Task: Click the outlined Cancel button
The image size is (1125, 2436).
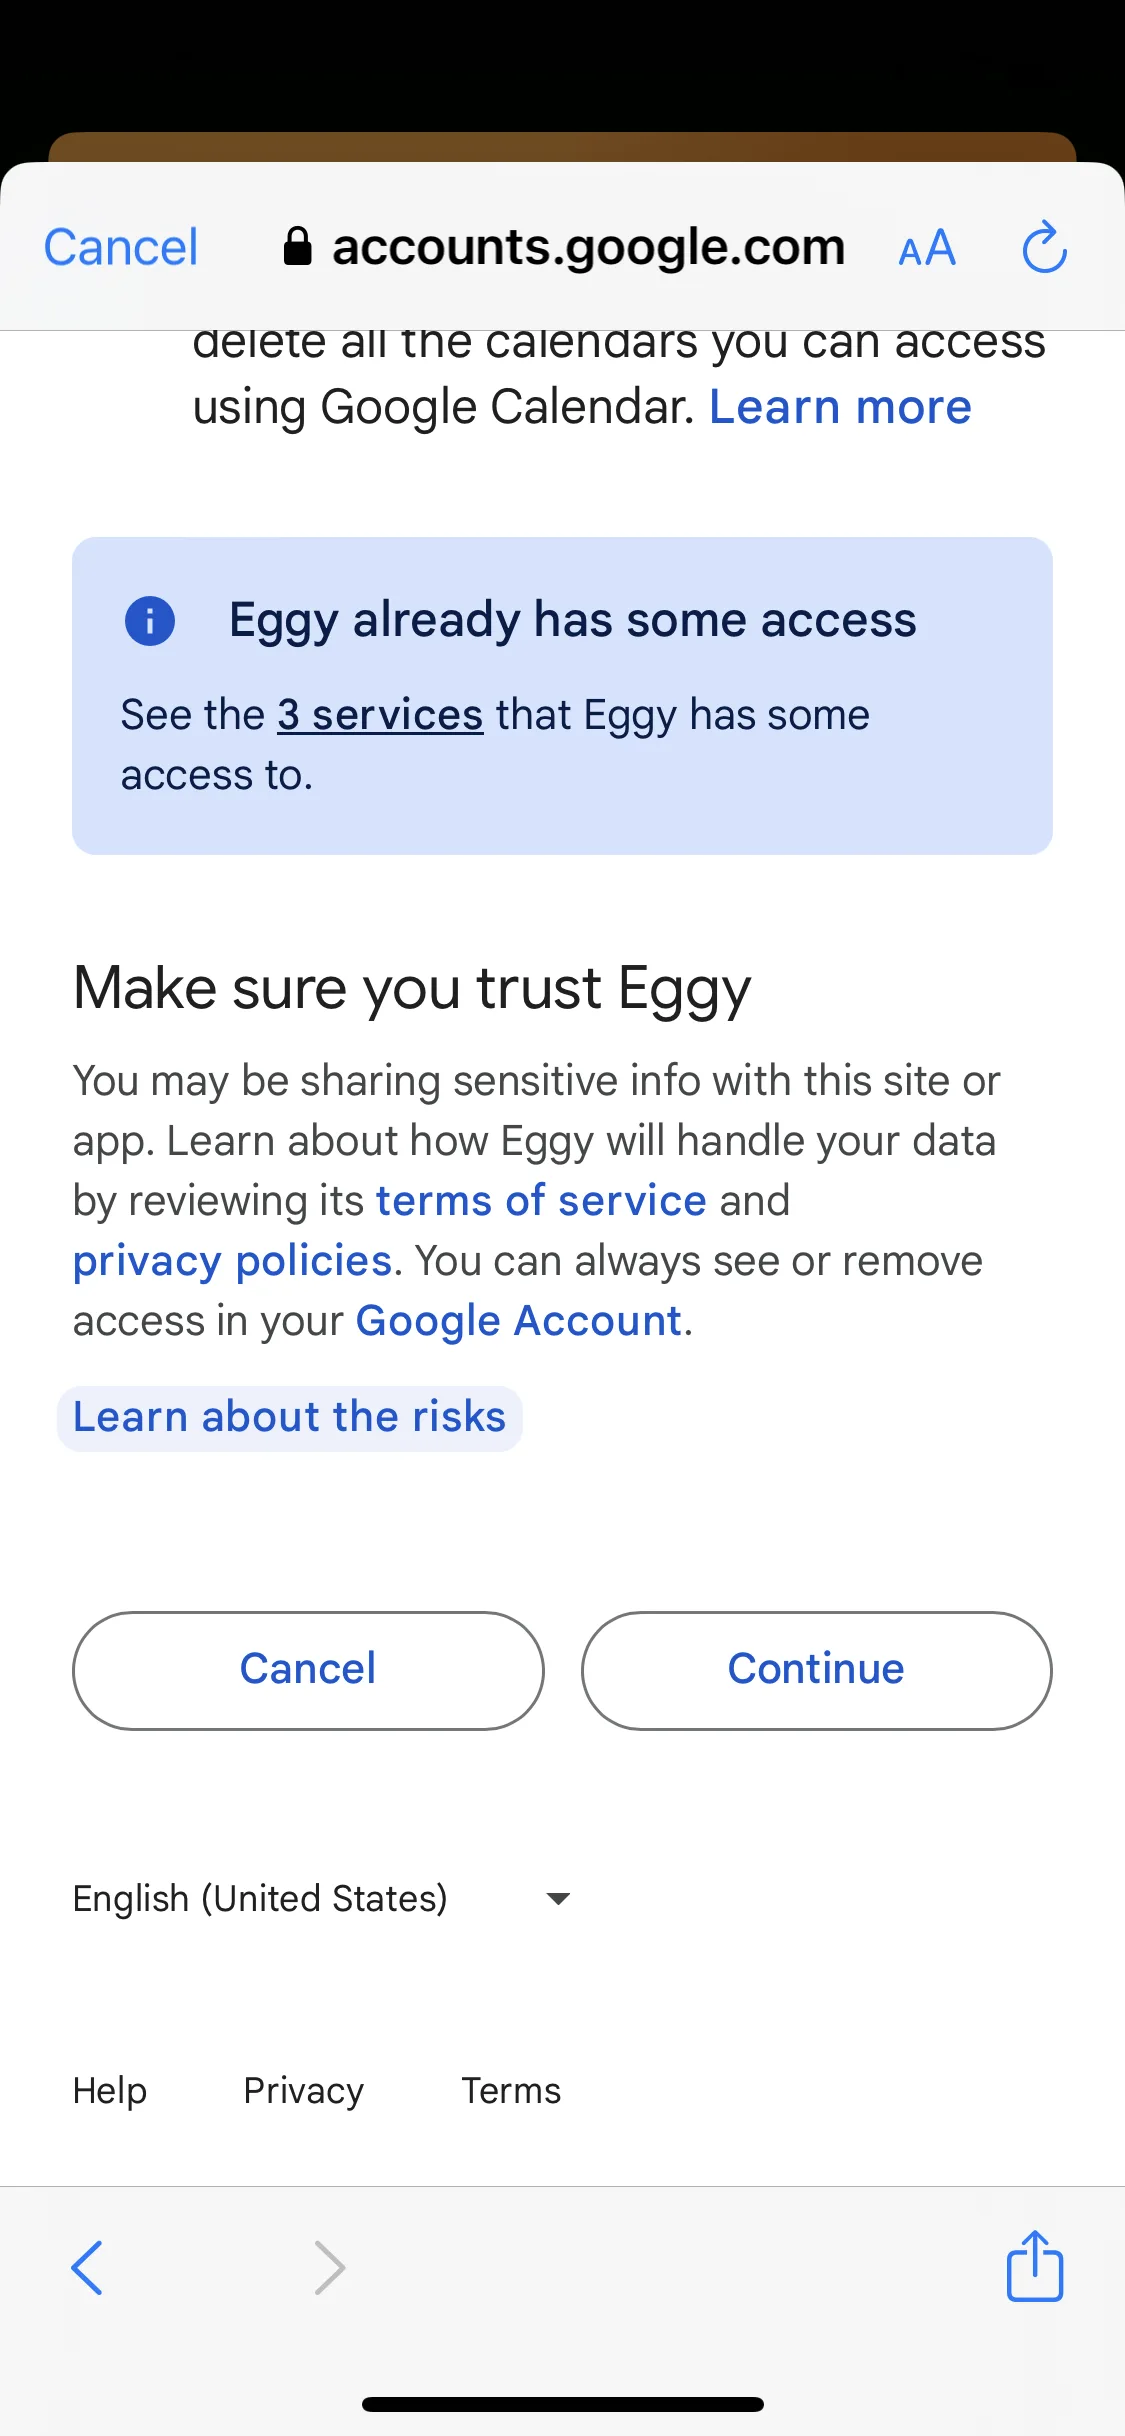Action: tap(308, 1670)
